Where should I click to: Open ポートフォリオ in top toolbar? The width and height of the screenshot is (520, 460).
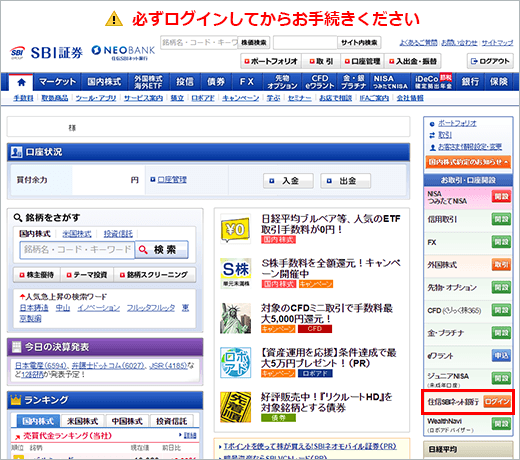point(271,61)
